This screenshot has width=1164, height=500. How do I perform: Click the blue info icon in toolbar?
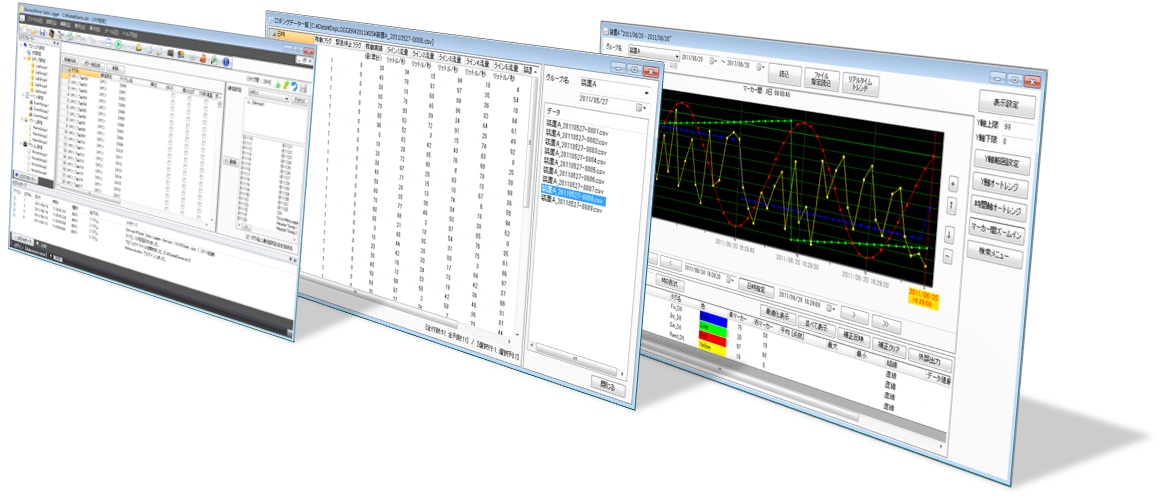[227, 61]
